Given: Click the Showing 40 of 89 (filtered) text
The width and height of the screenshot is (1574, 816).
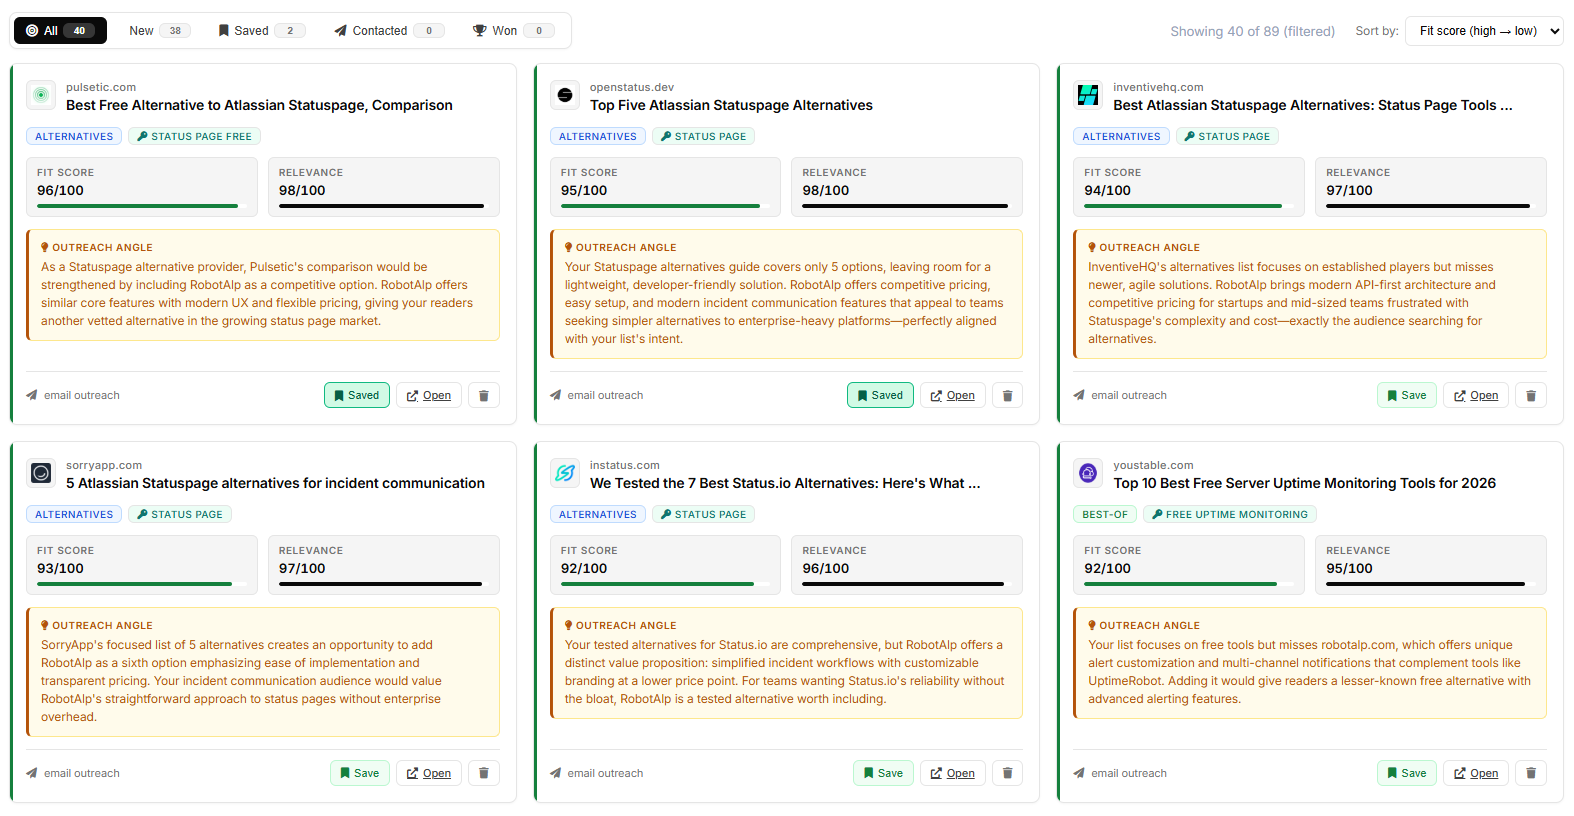Looking at the screenshot, I should [x=1252, y=31].
